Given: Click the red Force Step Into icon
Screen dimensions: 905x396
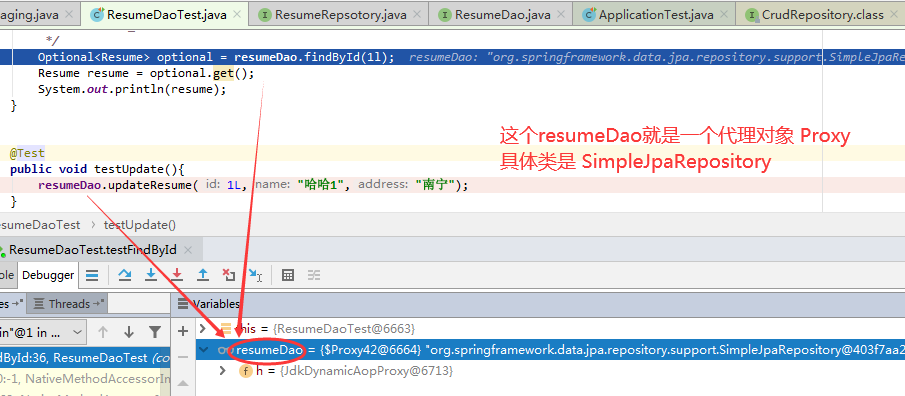Looking at the screenshot, I should point(177,275).
